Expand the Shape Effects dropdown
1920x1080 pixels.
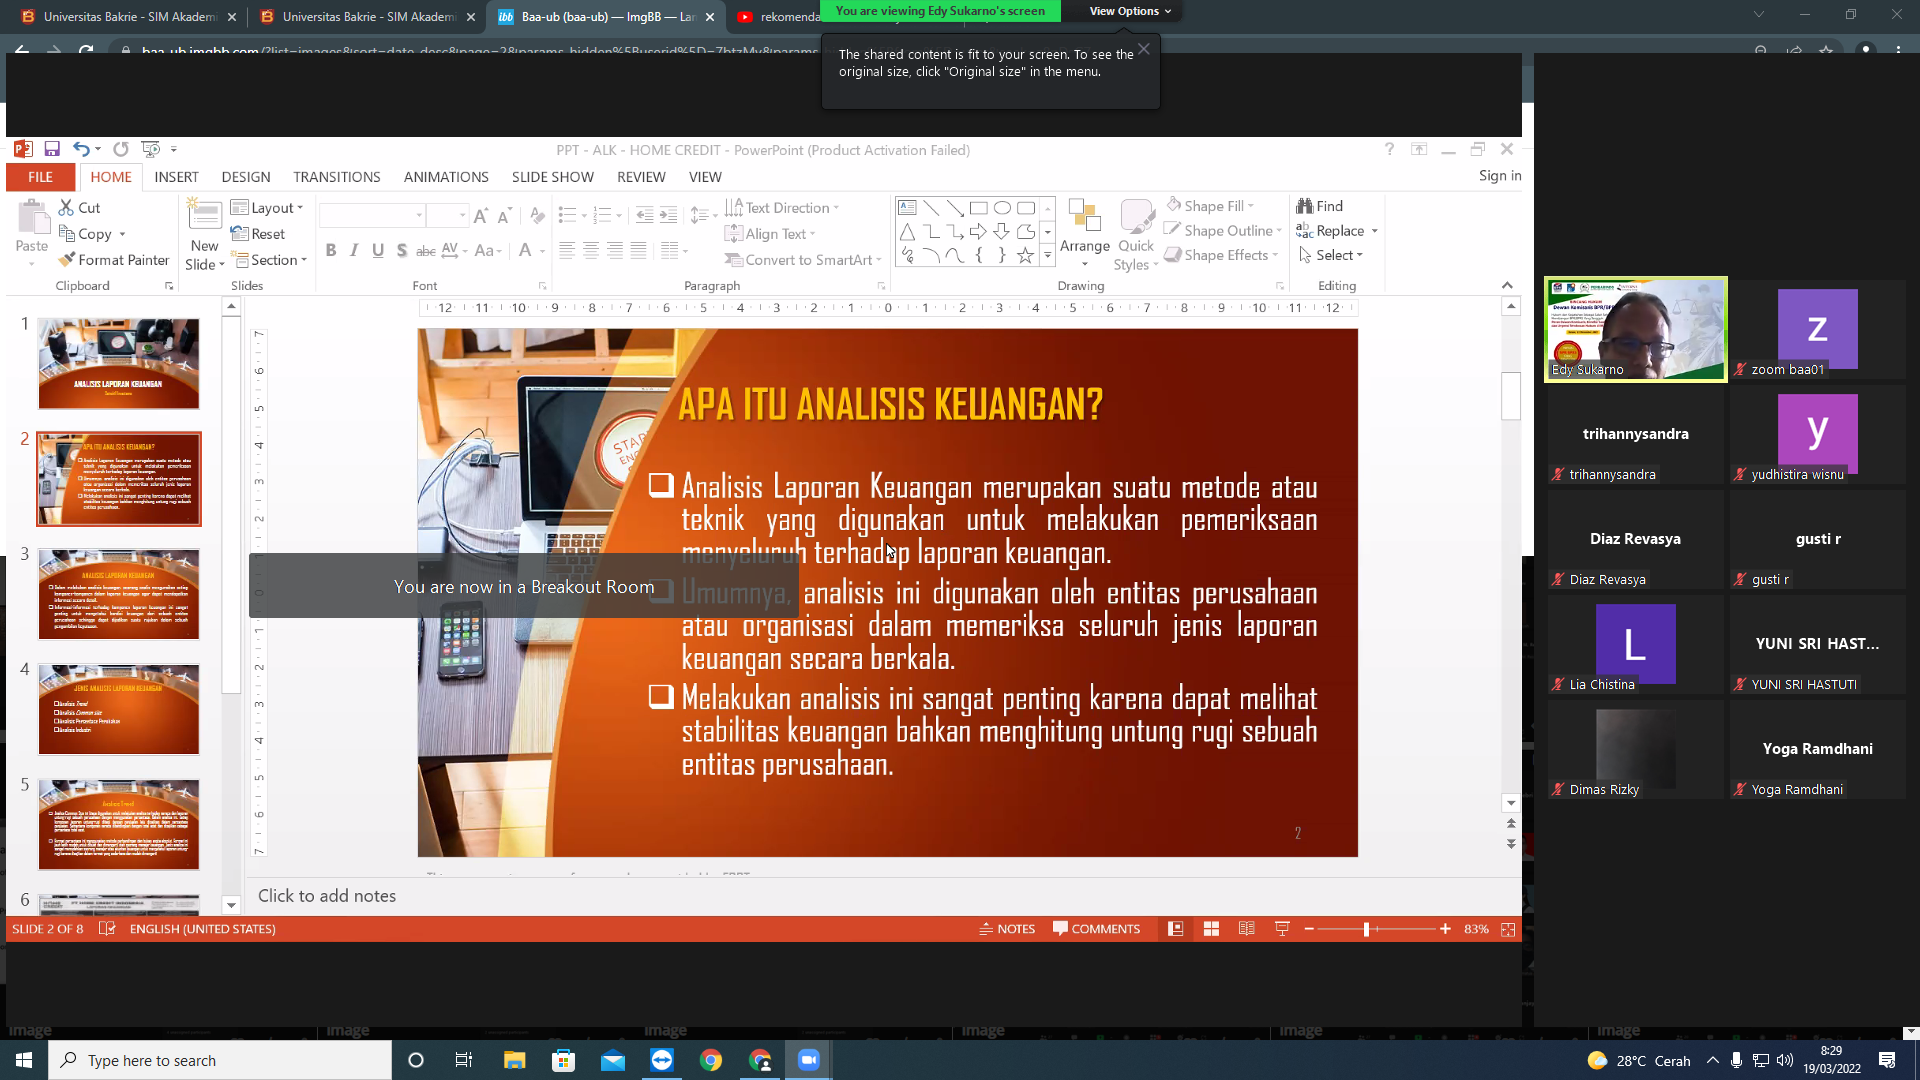click(x=1222, y=255)
